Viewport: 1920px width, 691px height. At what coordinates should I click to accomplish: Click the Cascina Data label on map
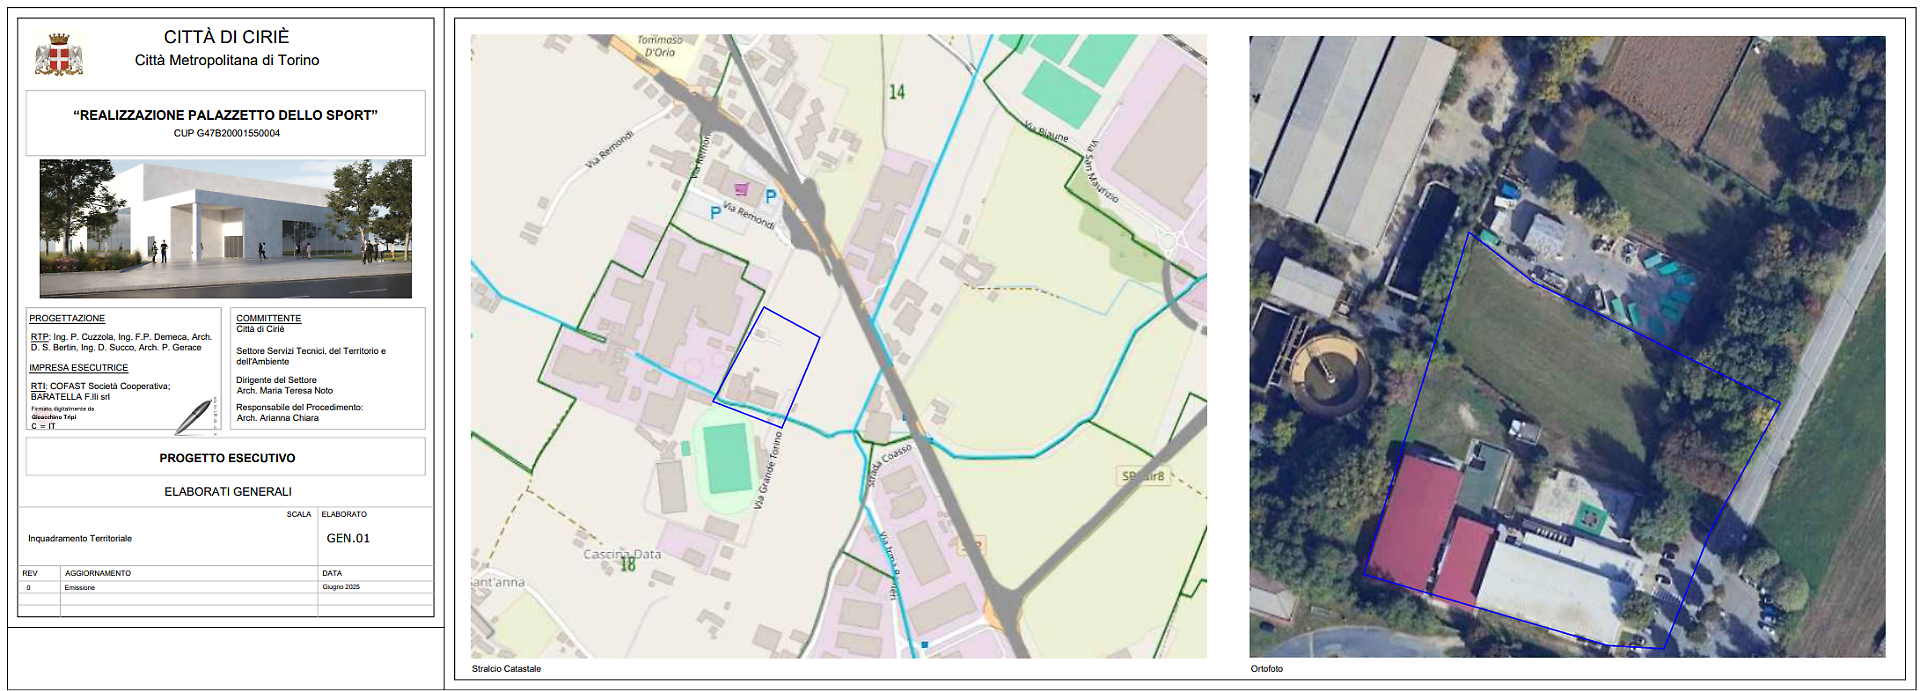[622, 554]
